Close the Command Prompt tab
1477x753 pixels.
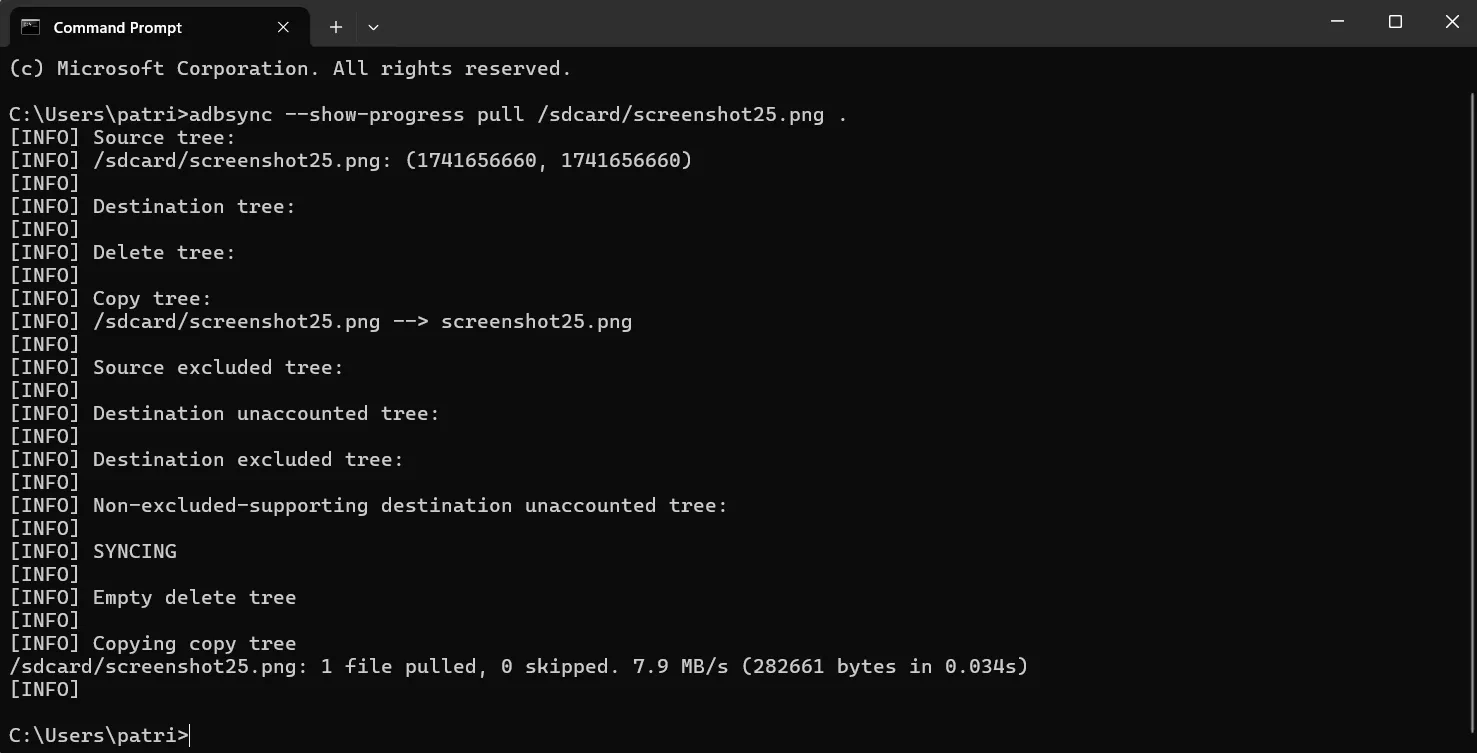tap(282, 27)
